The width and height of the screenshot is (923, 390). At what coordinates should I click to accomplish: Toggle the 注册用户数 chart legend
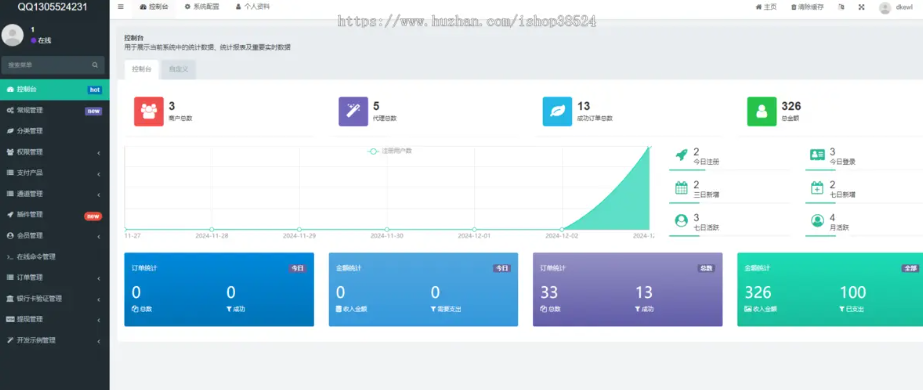pyautogui.click(x=390, y=151)
